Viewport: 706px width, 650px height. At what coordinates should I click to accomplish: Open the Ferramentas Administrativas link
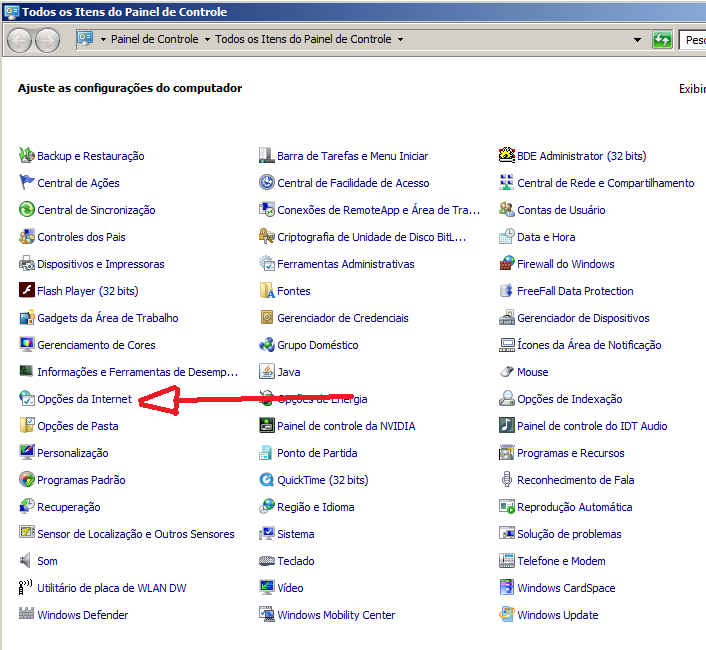(345, 264)
